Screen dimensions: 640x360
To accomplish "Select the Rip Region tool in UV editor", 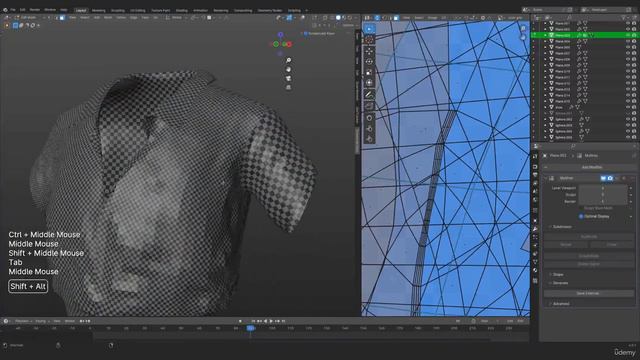I will coord(369,106).
